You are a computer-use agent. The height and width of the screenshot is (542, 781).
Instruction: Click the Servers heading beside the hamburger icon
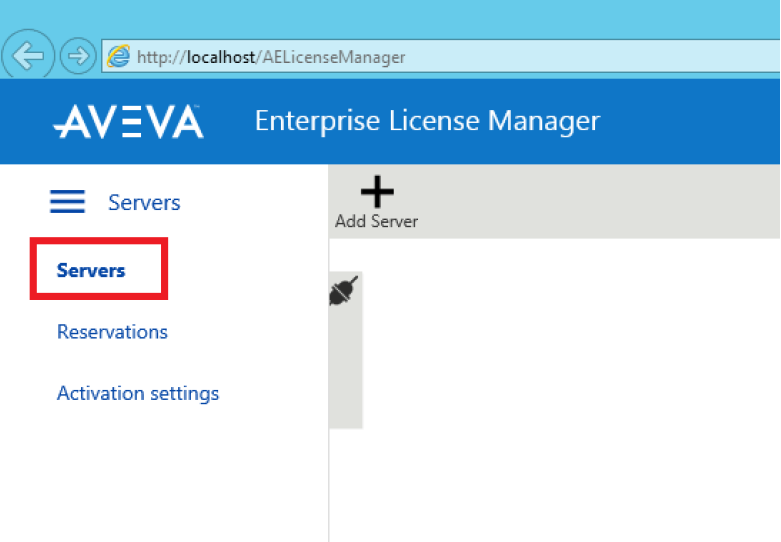click(x=144, y=202)
